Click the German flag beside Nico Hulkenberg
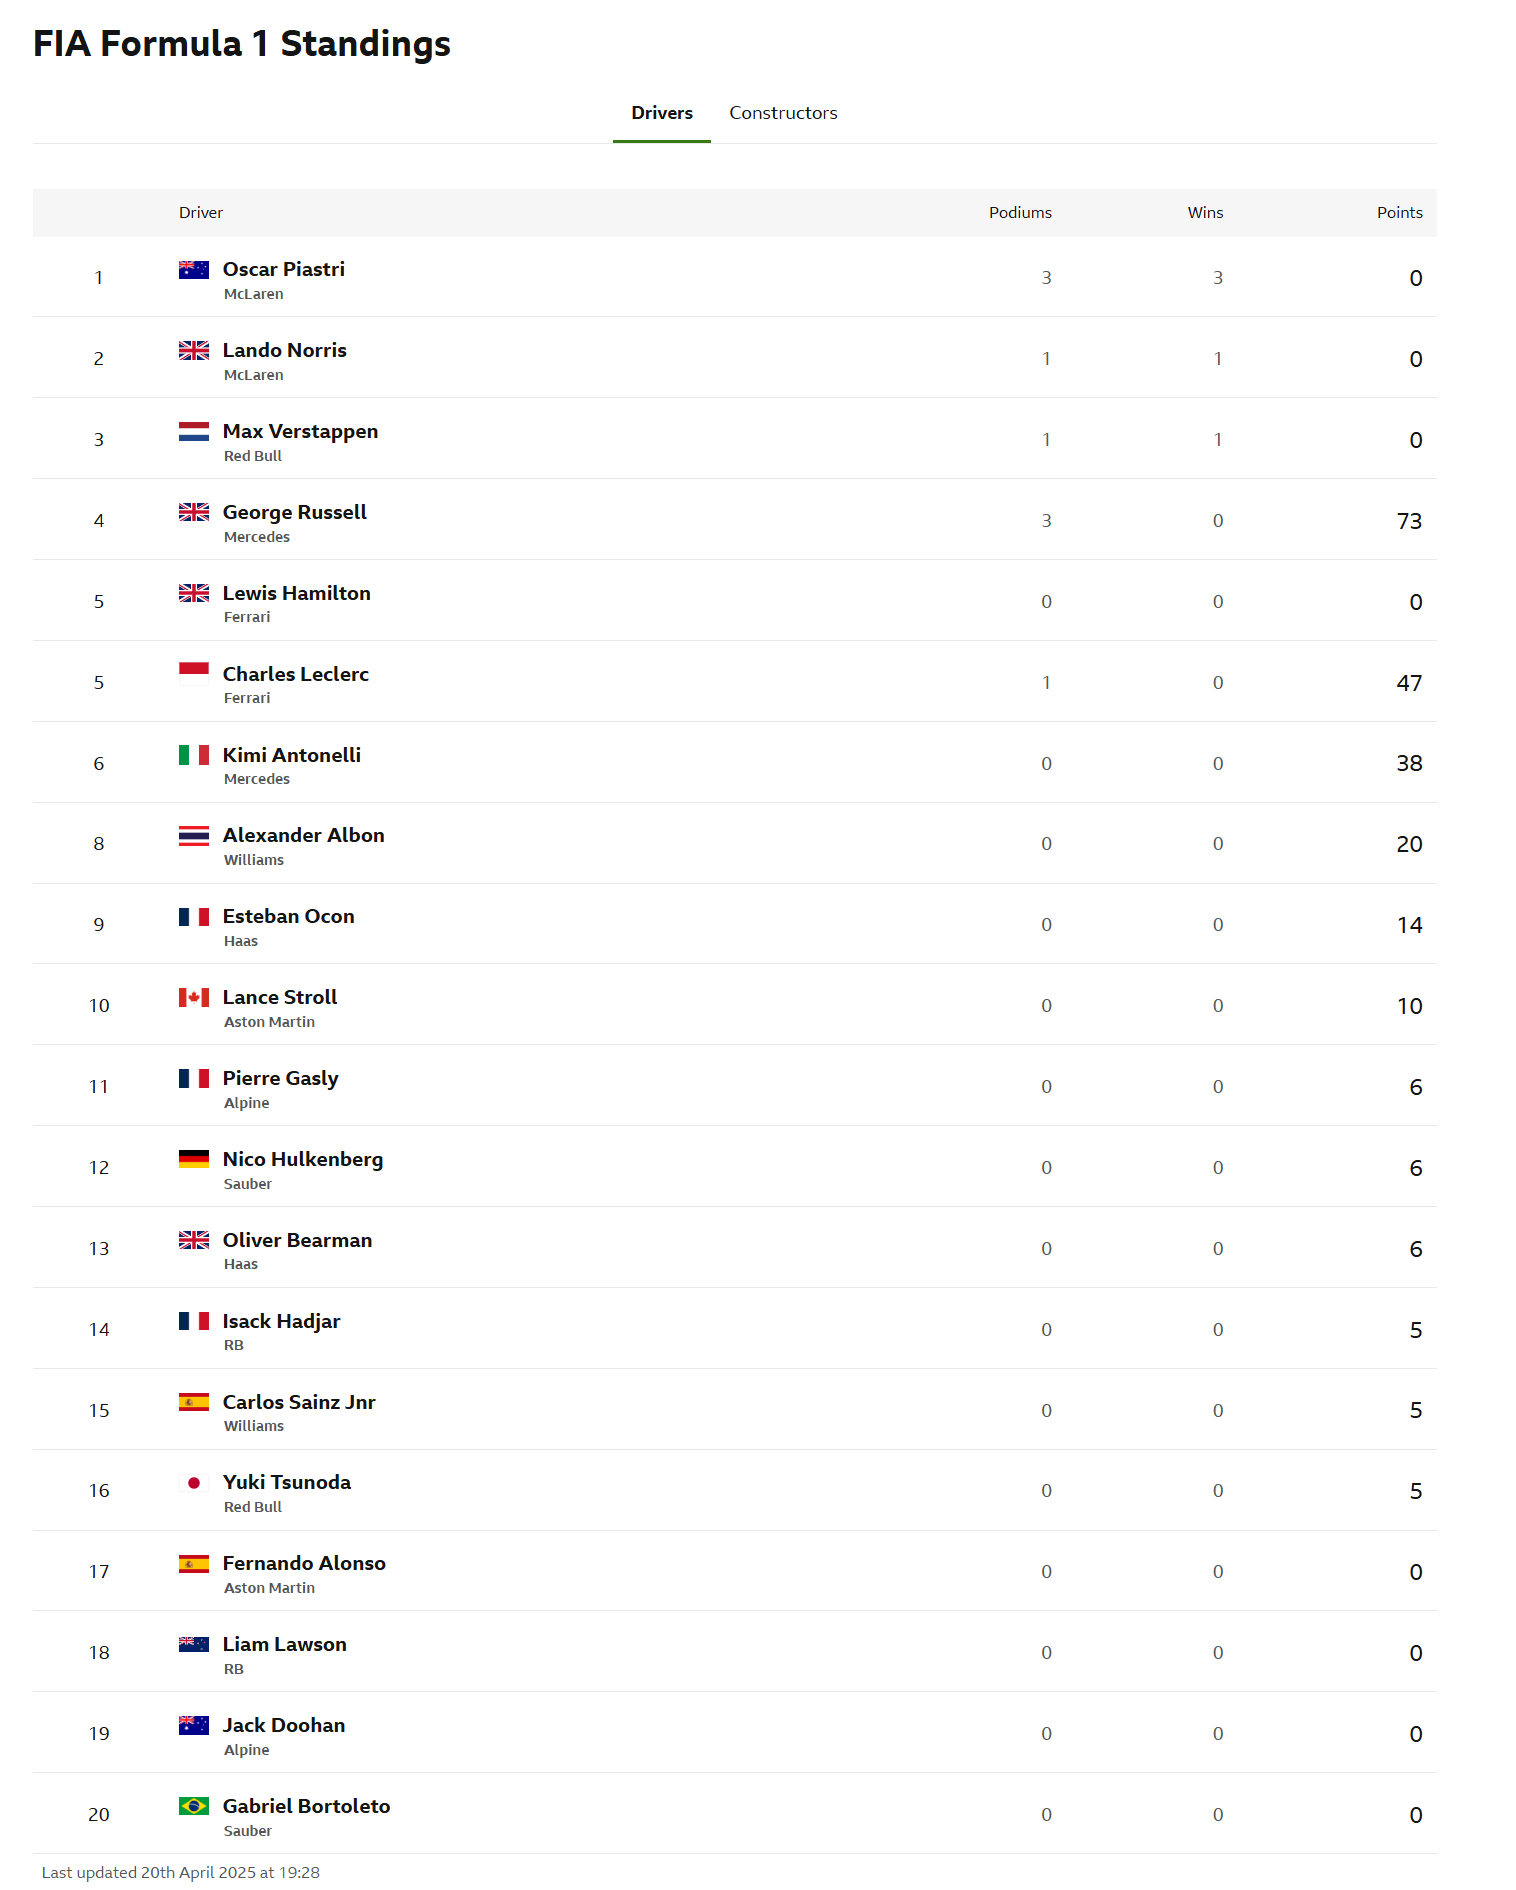The width and height of the screenshot is (1516, 1890). coord(194,1159)
